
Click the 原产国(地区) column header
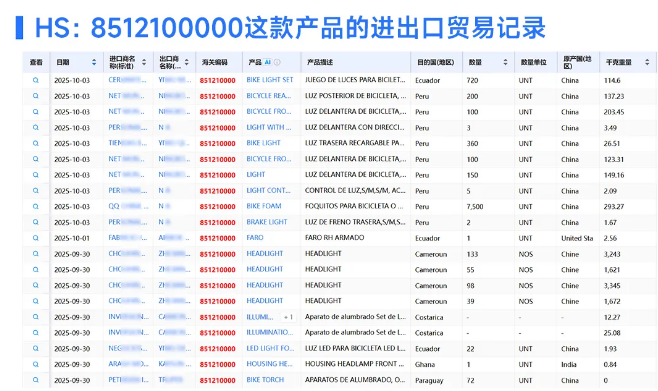pyautogui.click(x=577, y=62)
